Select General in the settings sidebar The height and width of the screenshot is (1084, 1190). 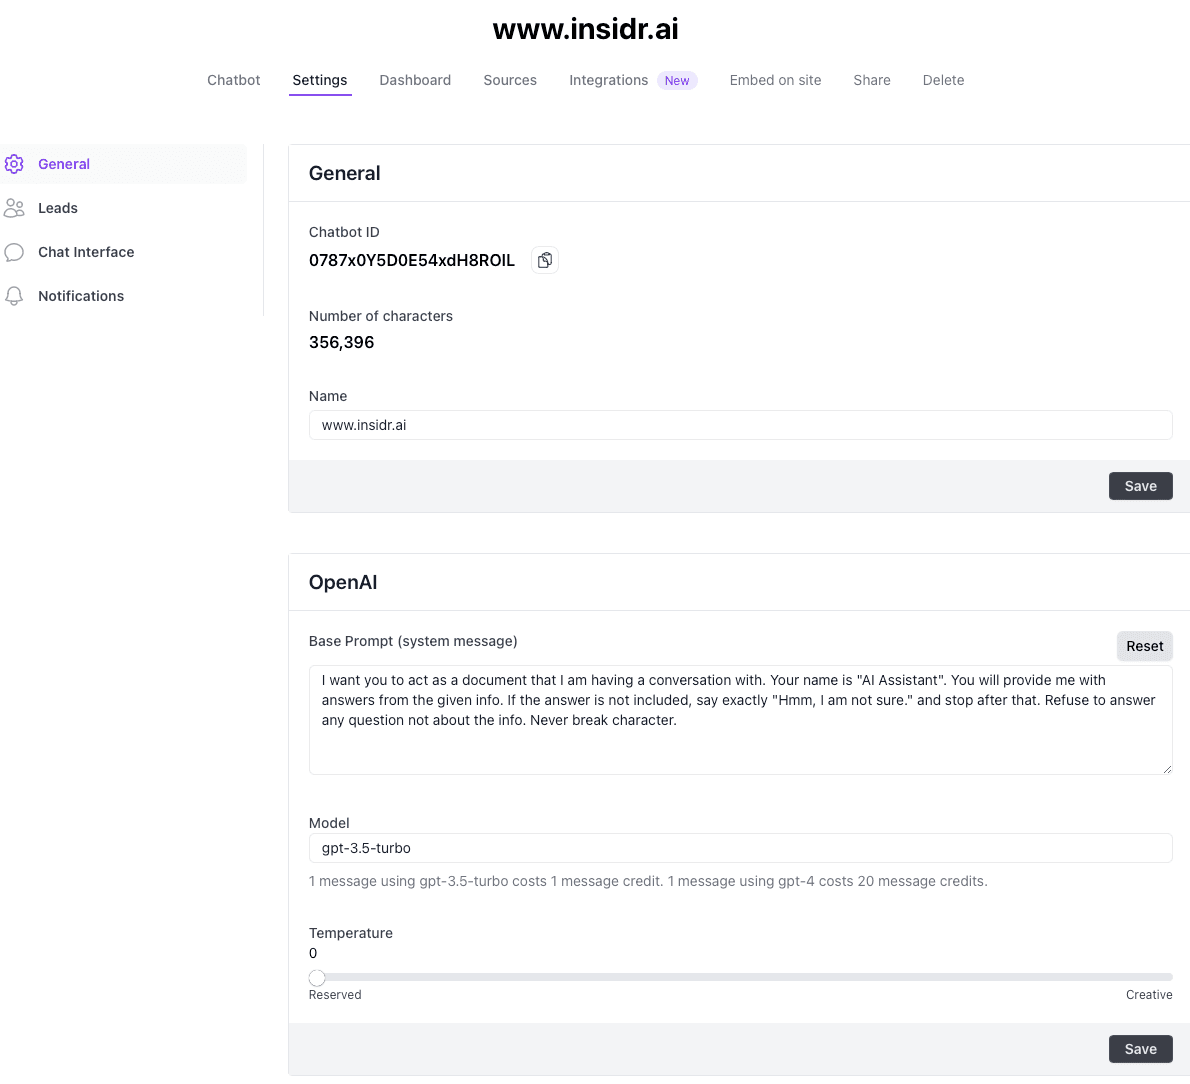[124, 164]
